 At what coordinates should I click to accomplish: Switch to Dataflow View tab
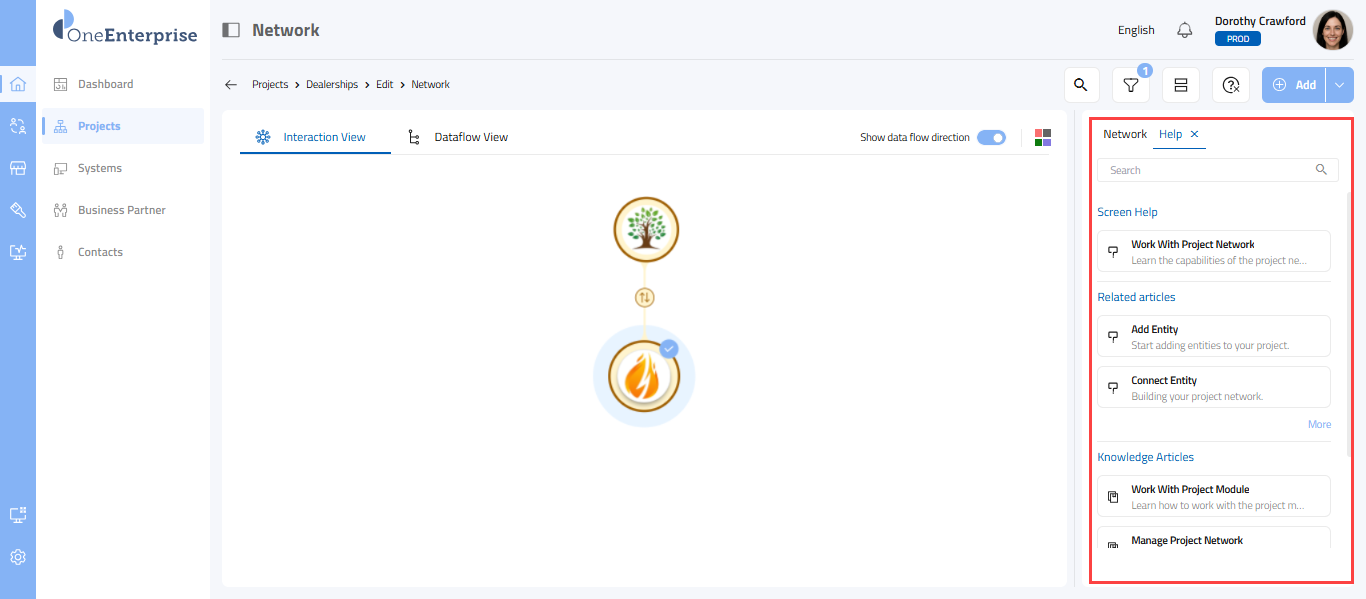click(x=470, y=137)
